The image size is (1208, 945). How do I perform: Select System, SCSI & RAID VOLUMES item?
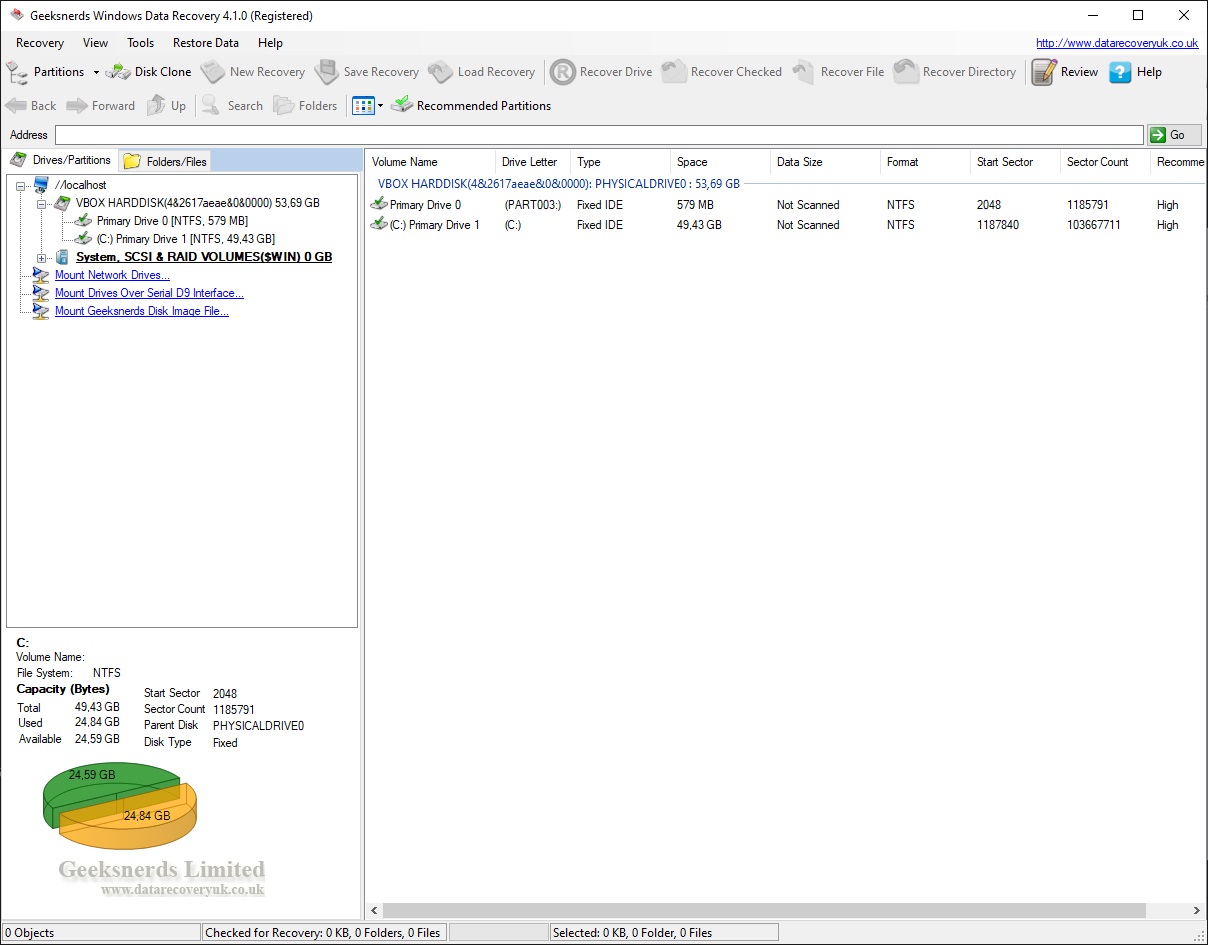pos(204,257)
